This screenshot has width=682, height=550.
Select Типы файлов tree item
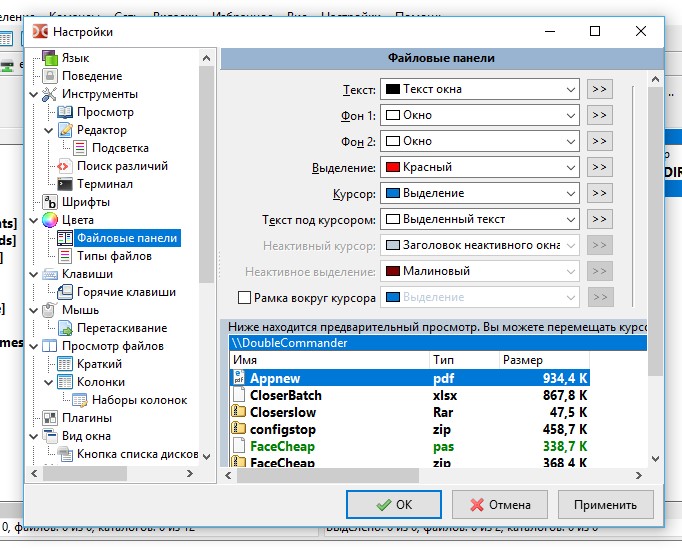pos(114,256)
